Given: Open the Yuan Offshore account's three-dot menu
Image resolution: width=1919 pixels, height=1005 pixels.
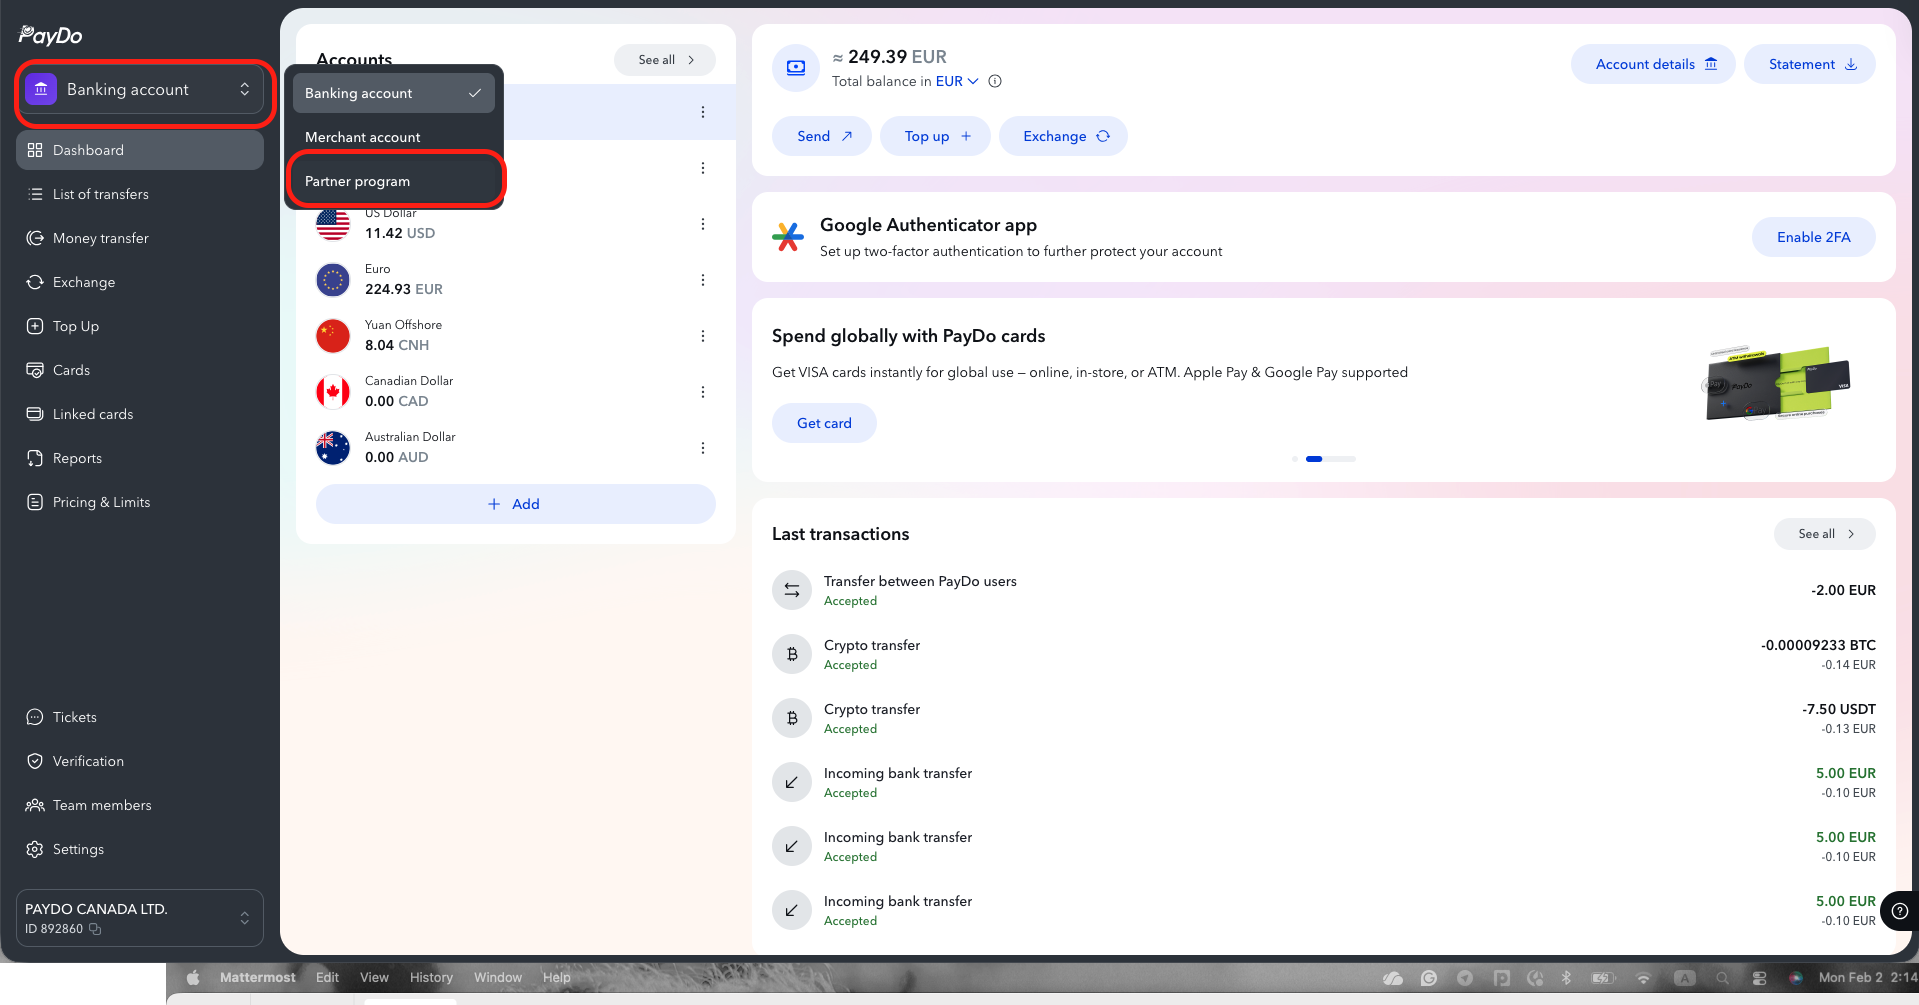Looking at the screenshot, I should coord(703,336).
